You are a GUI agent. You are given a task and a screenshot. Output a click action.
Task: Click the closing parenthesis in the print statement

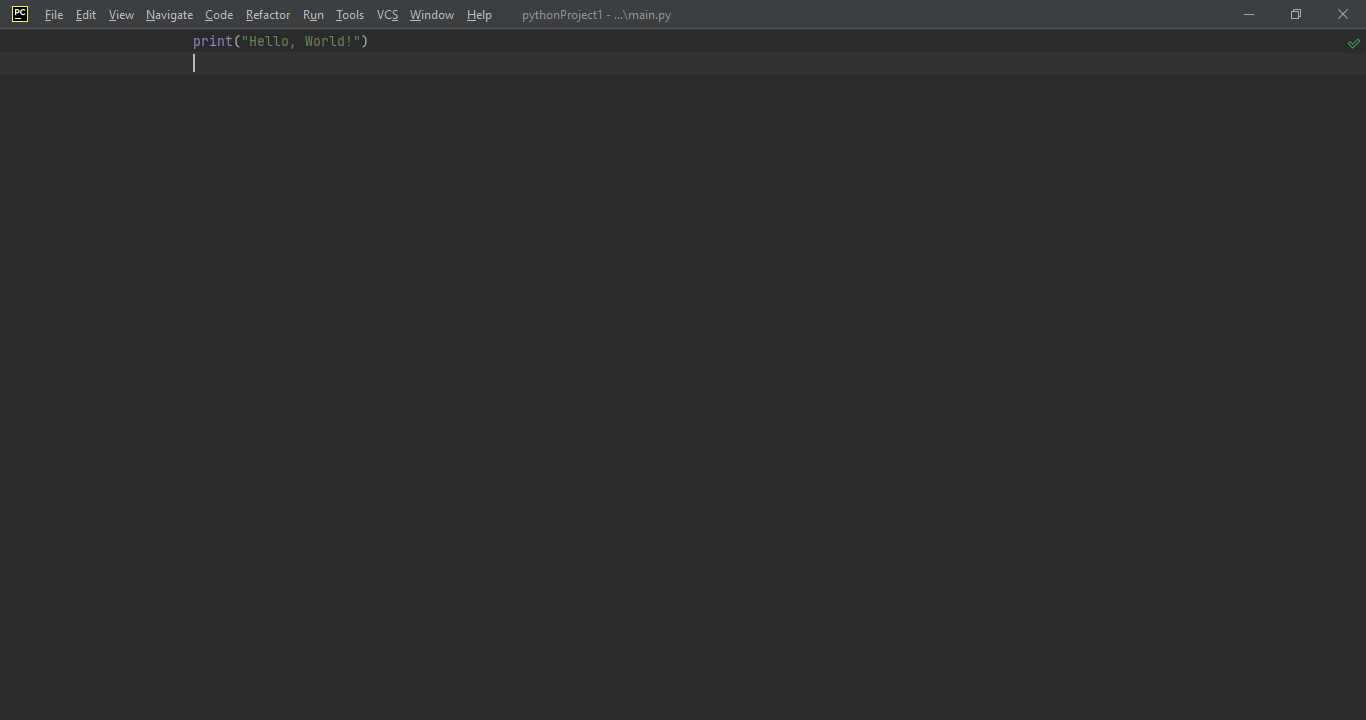coord(364,41)
